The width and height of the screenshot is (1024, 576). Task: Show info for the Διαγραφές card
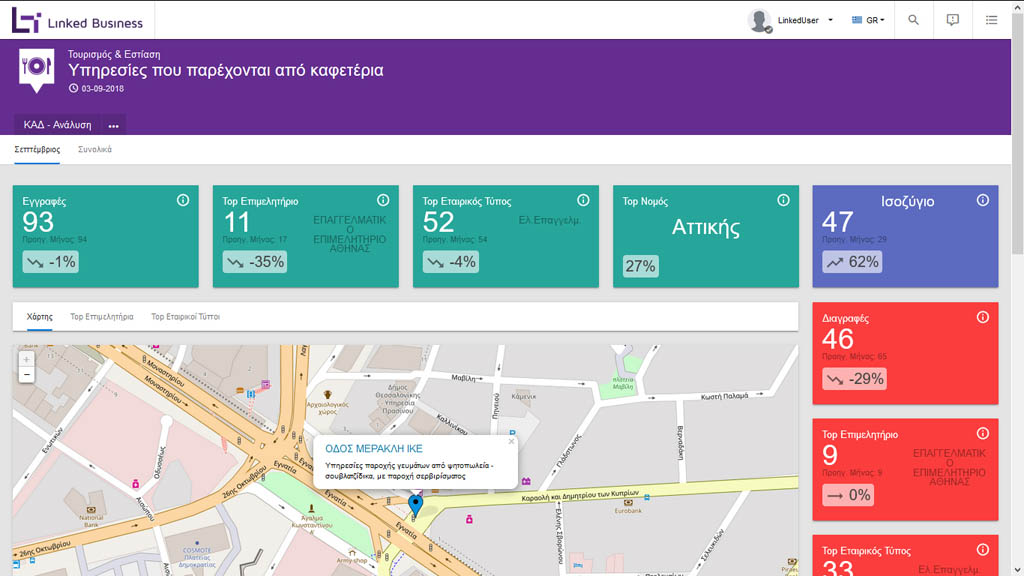[x=983, y=317]
